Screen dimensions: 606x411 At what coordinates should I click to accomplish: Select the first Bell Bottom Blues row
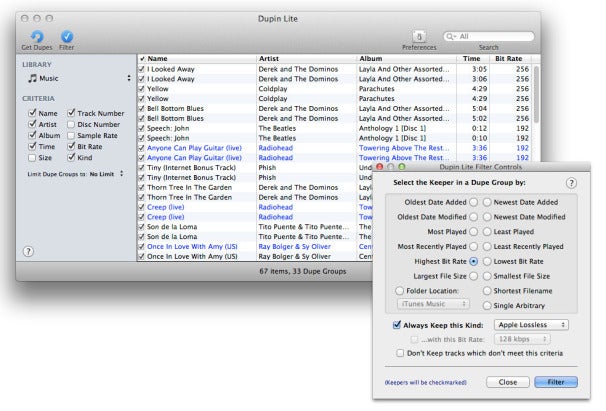(x=335, y=109)
